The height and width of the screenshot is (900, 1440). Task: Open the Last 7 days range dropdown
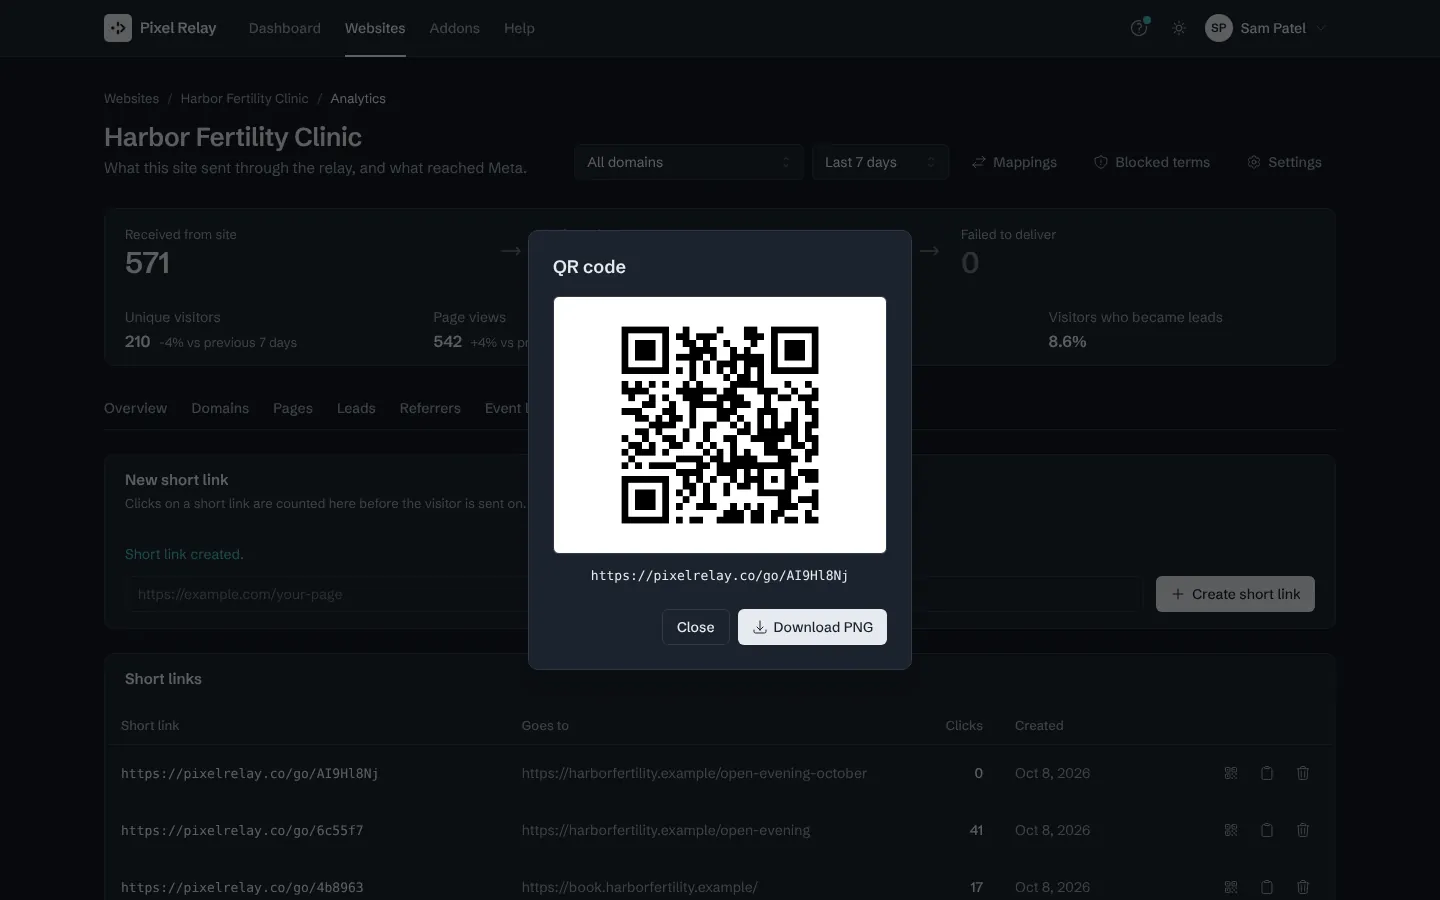880,162
